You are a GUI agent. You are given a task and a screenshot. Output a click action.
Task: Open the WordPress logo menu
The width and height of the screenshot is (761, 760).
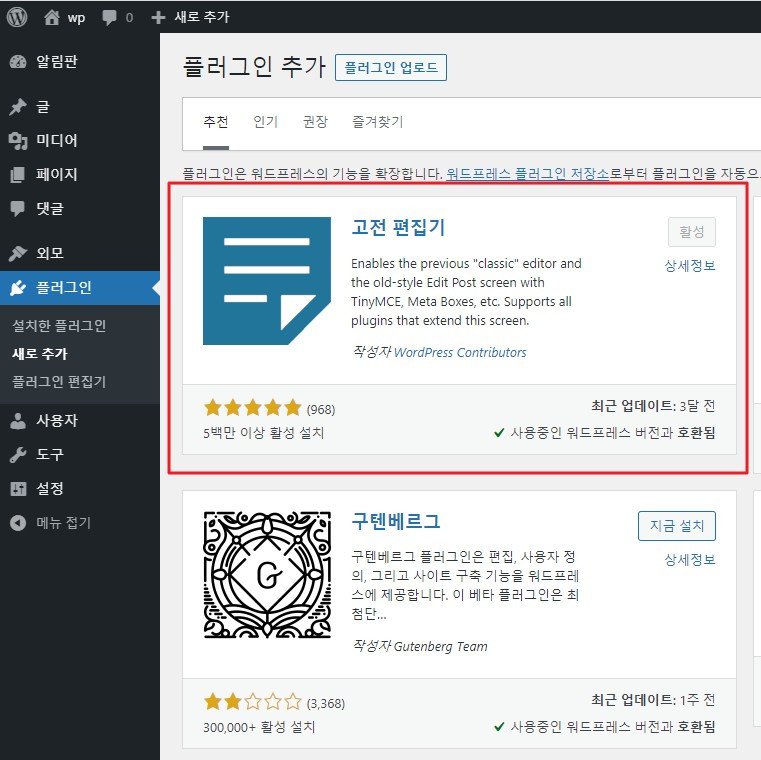17,17
